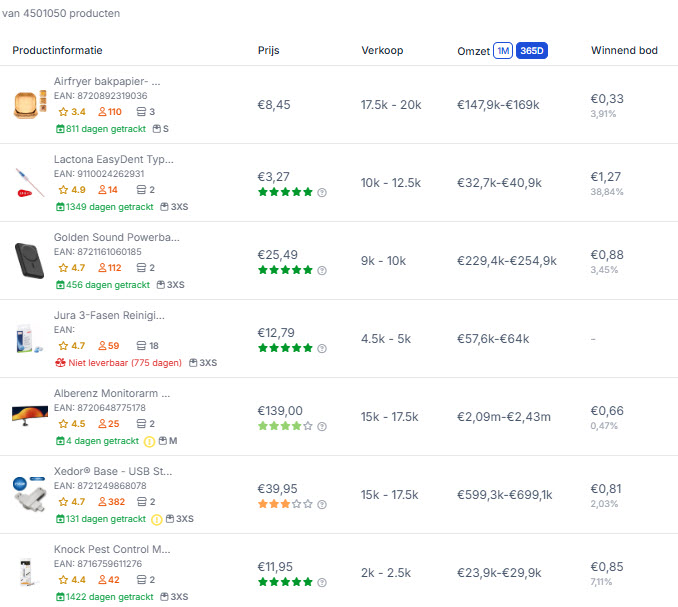
Task: Click price help icon in Jura row
Action: pyautogui.click(x=322, y=348)
